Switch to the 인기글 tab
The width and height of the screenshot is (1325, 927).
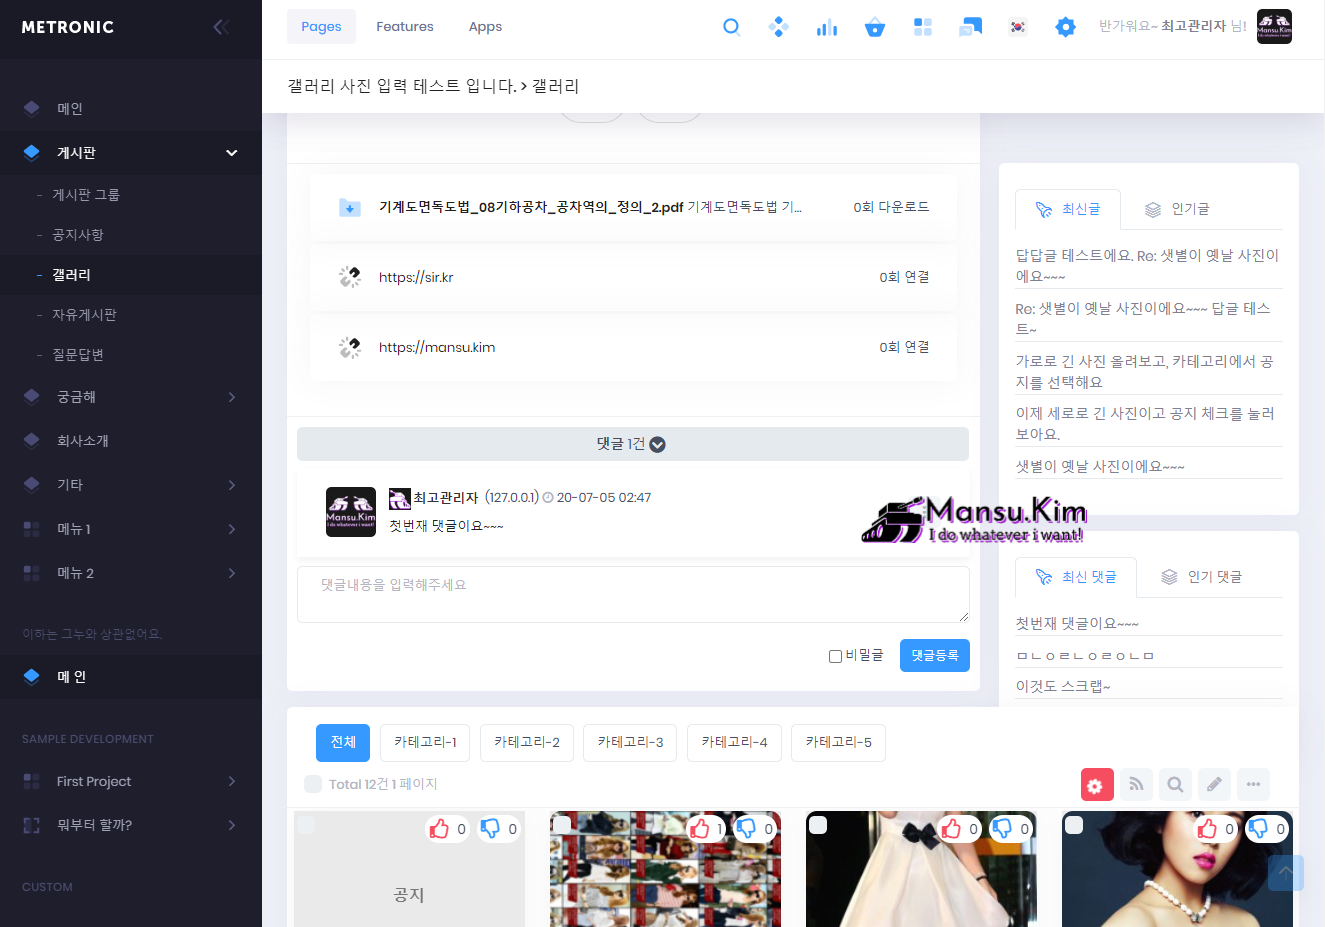(x=1177, y=209)
